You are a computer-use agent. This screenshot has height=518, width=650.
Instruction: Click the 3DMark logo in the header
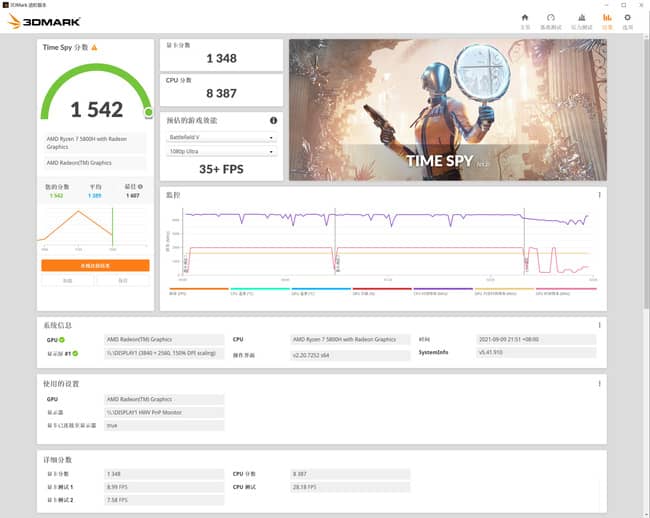[44, 21]
